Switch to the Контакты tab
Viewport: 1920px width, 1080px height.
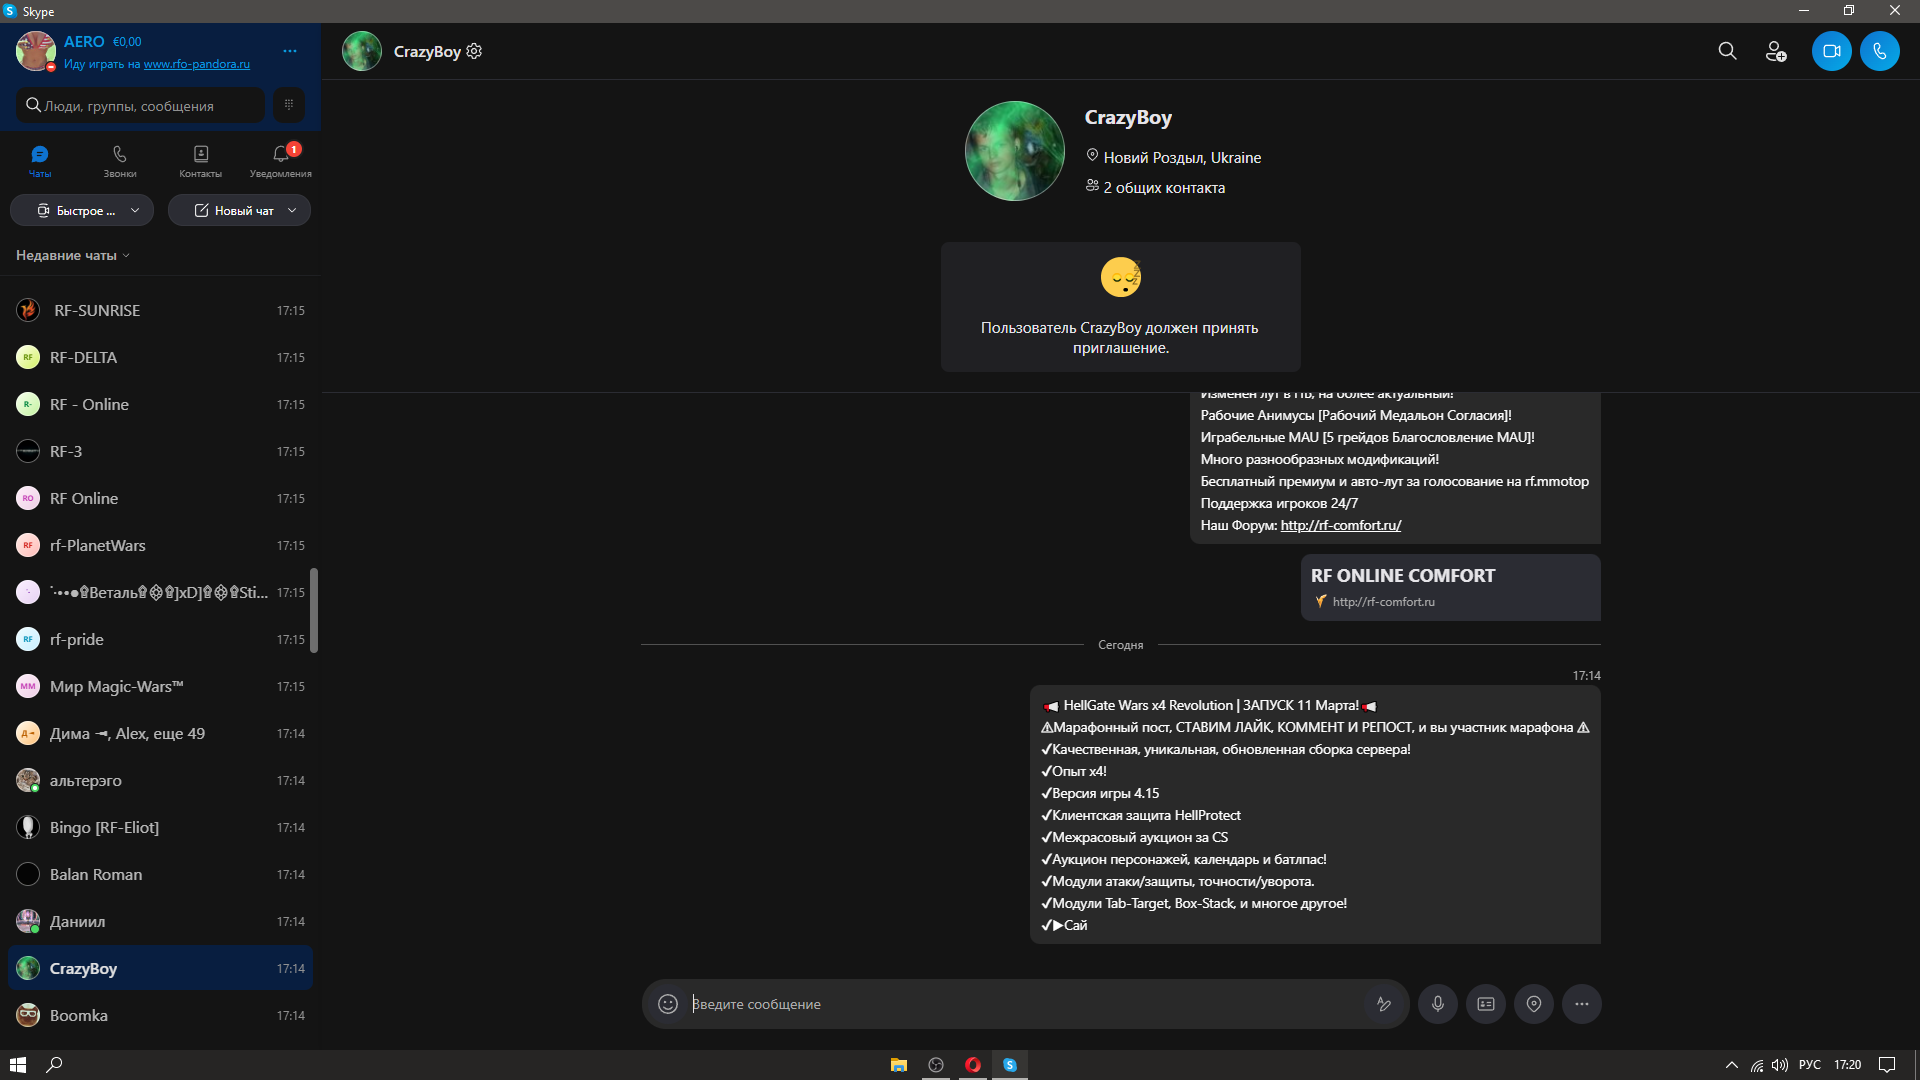[201, 160]
